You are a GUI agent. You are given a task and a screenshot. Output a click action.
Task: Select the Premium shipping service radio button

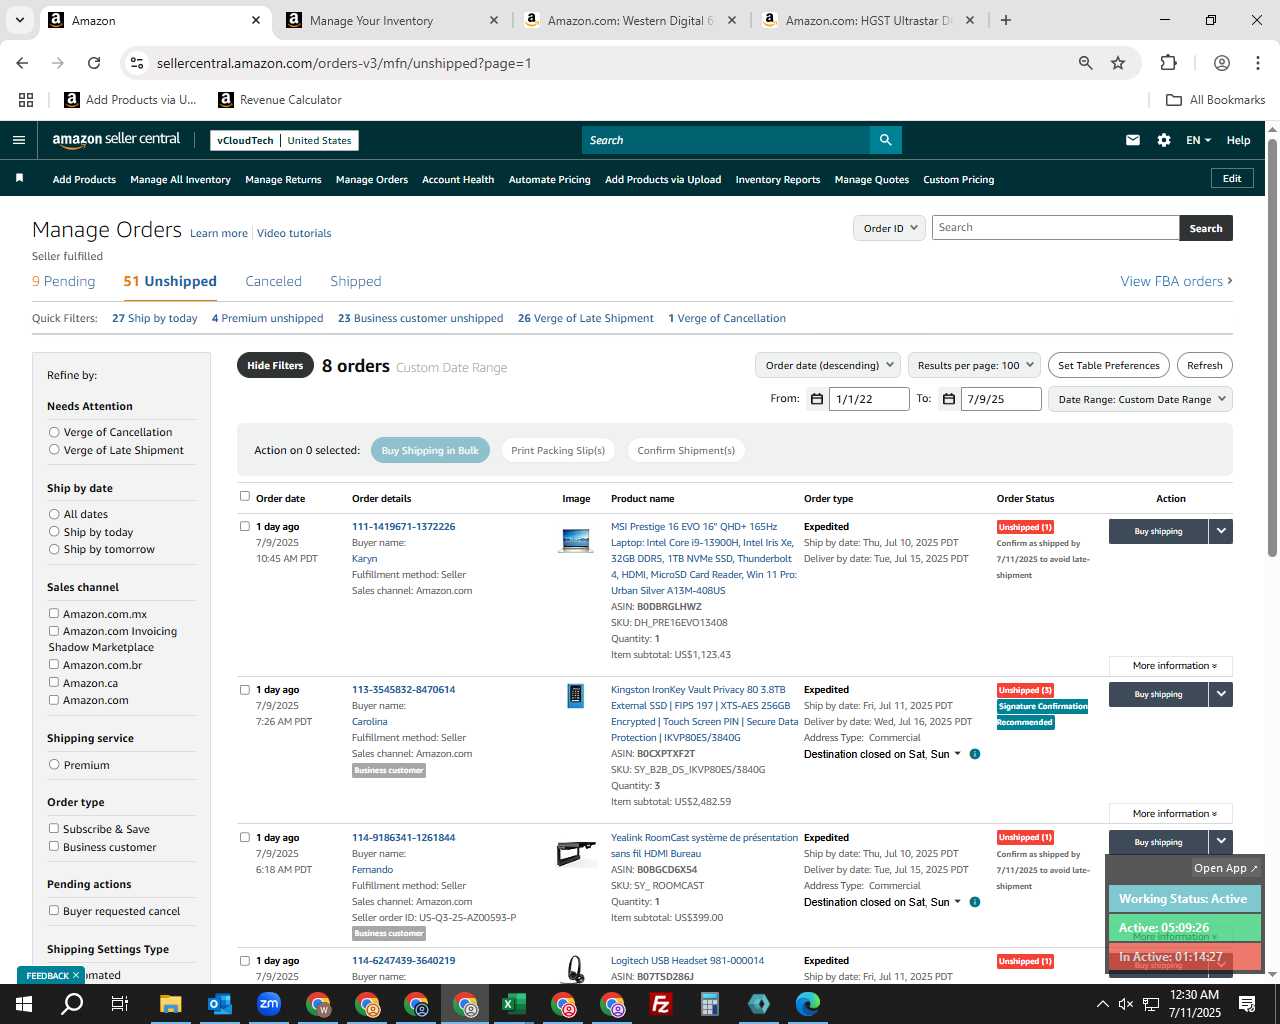pyautogui.click(x=54, y=765)
